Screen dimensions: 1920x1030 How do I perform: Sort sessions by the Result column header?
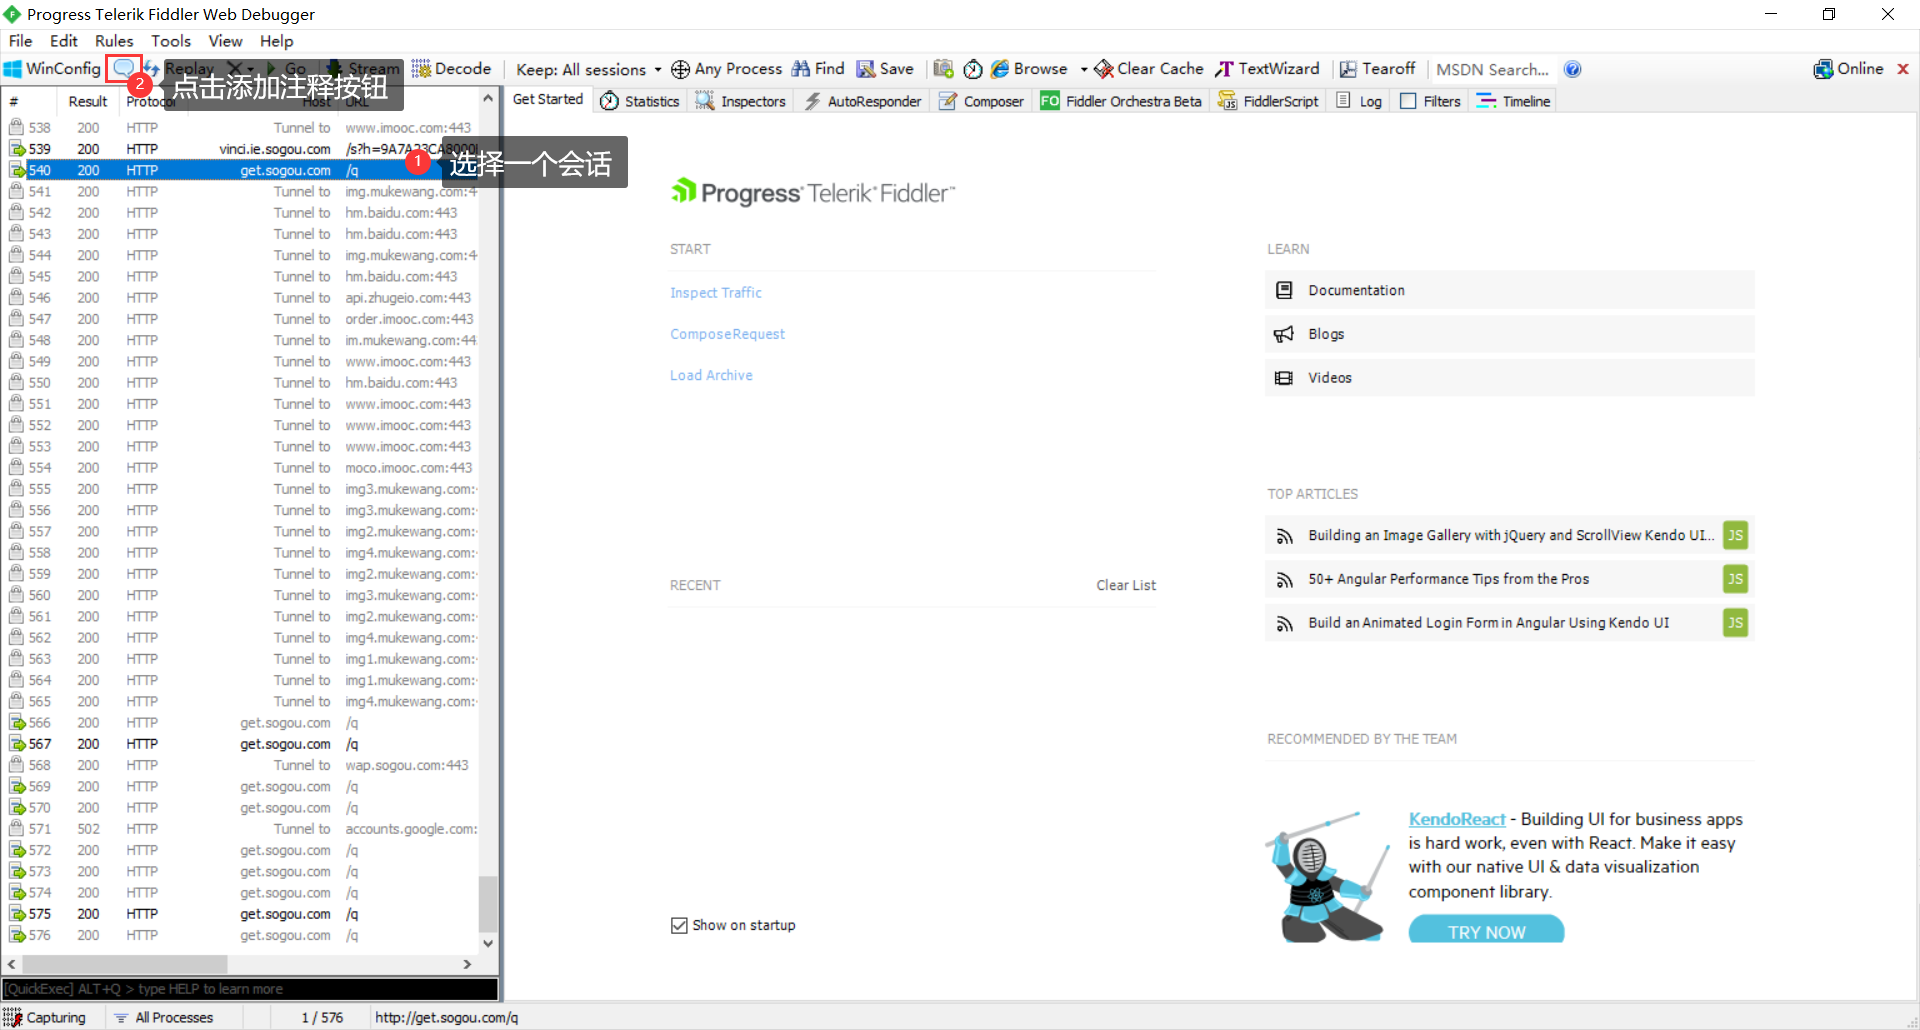88,101
